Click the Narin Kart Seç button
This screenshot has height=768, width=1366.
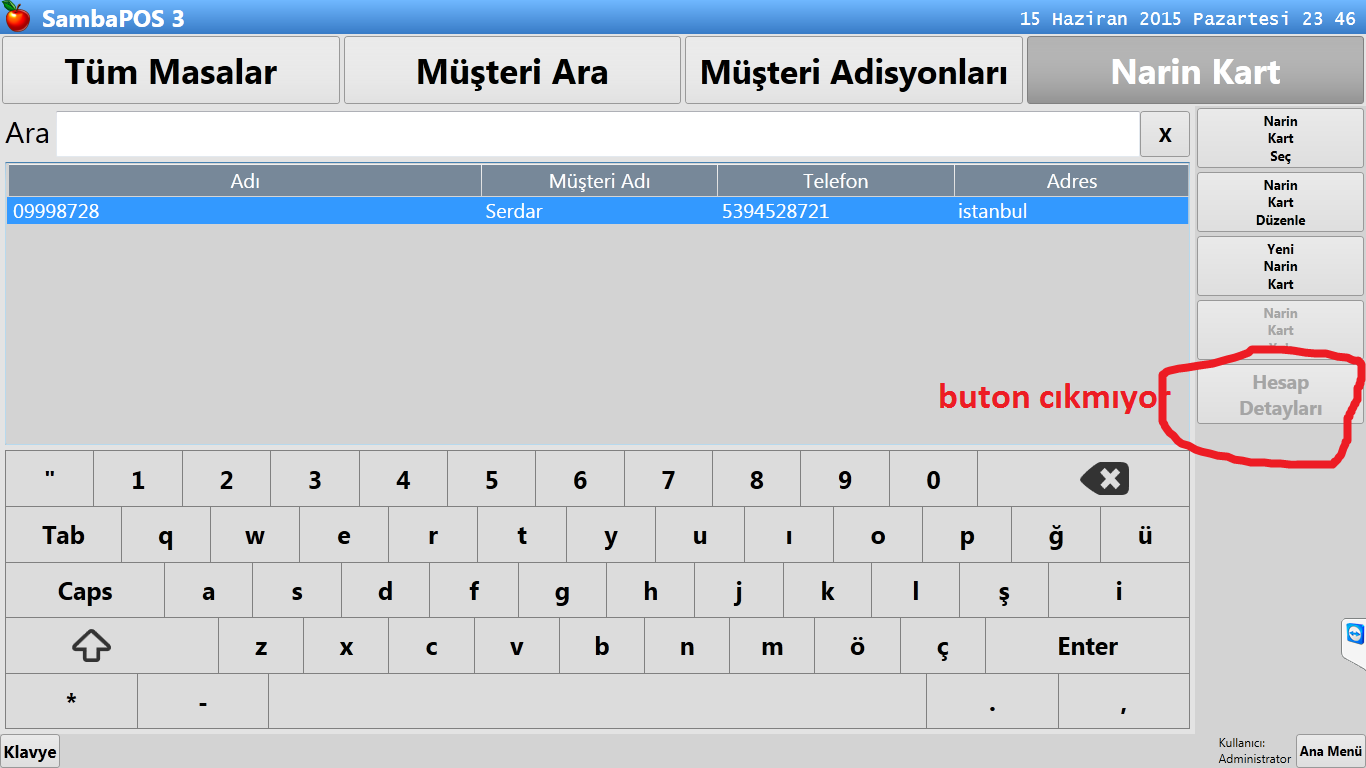coord(1280,139)
